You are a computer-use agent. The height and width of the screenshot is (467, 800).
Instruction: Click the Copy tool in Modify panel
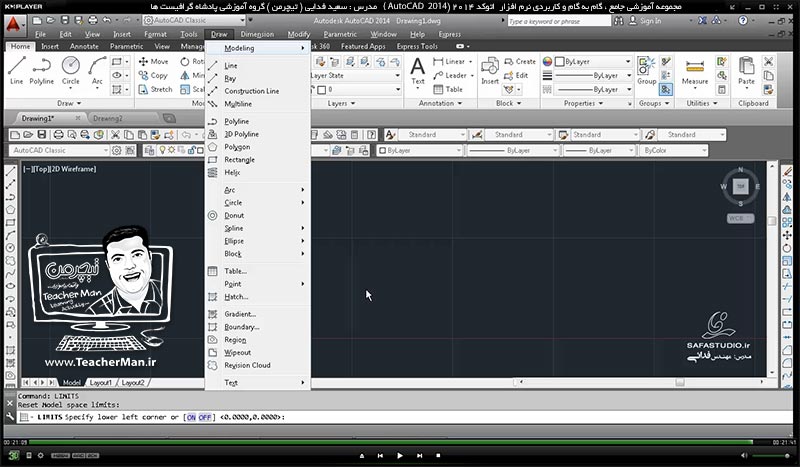pyautogui.click(x=153, y=75)
